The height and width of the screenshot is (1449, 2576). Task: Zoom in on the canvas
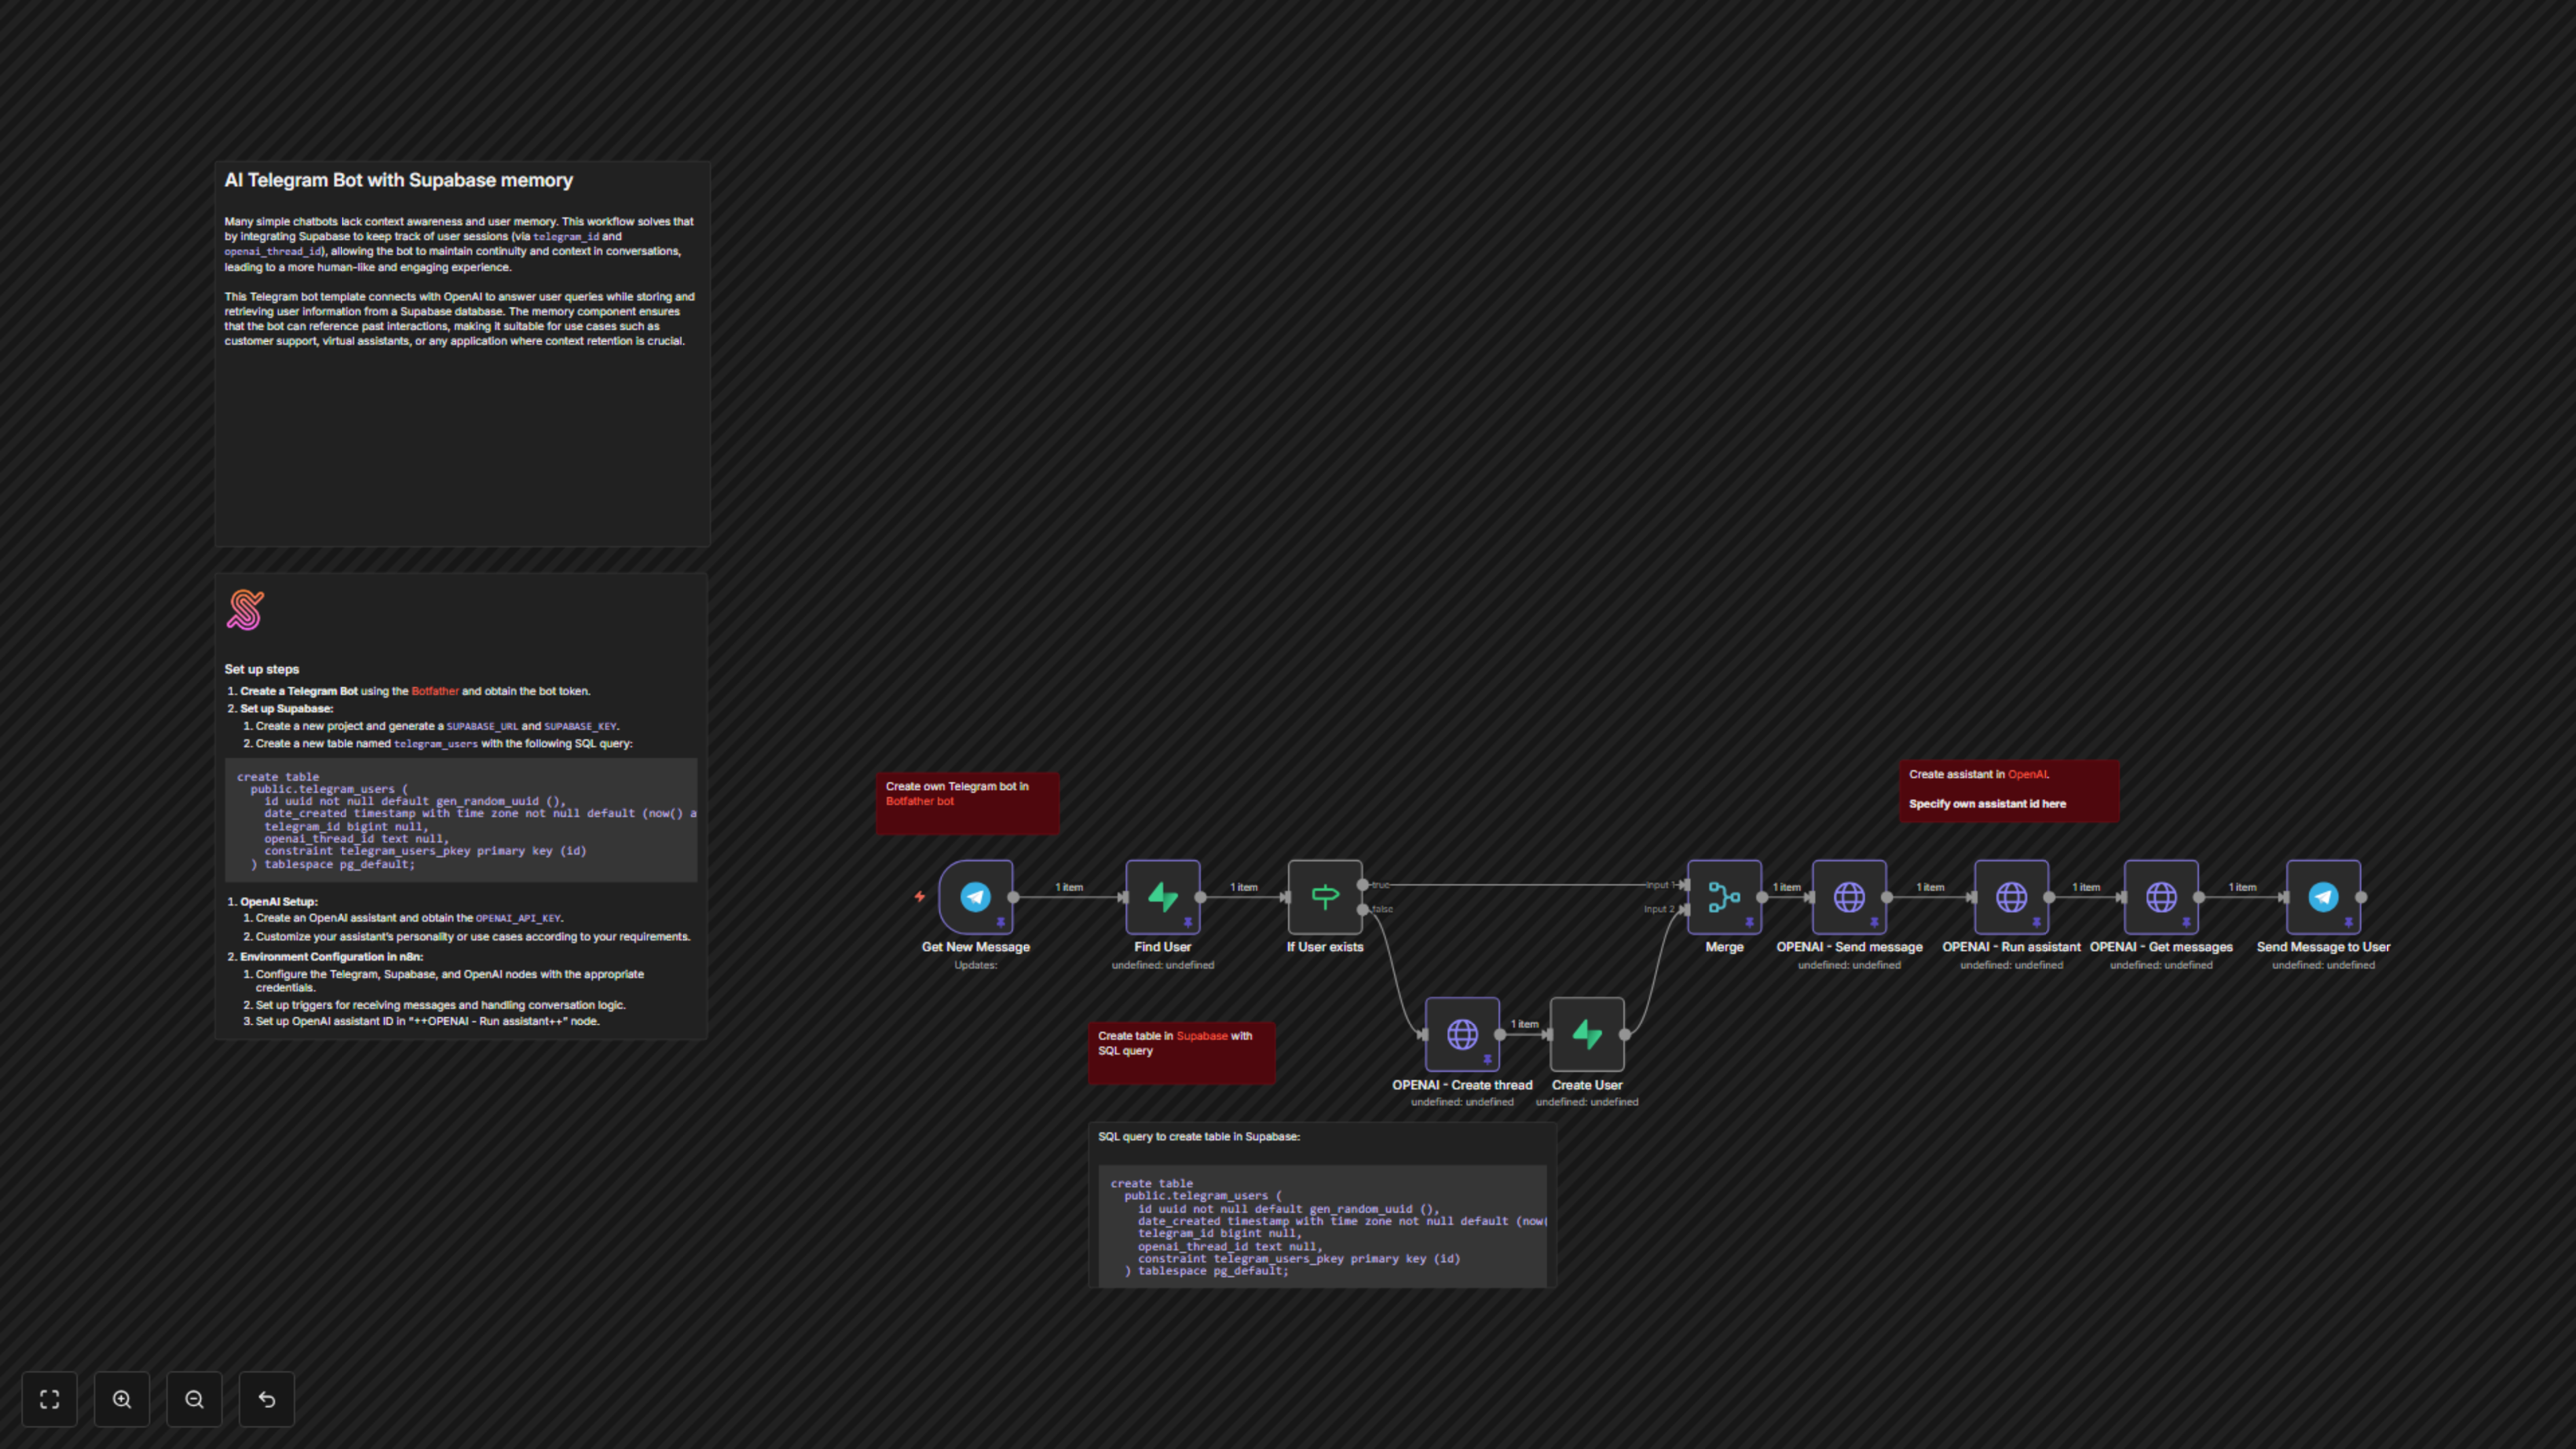click(x=122, y=1399)
